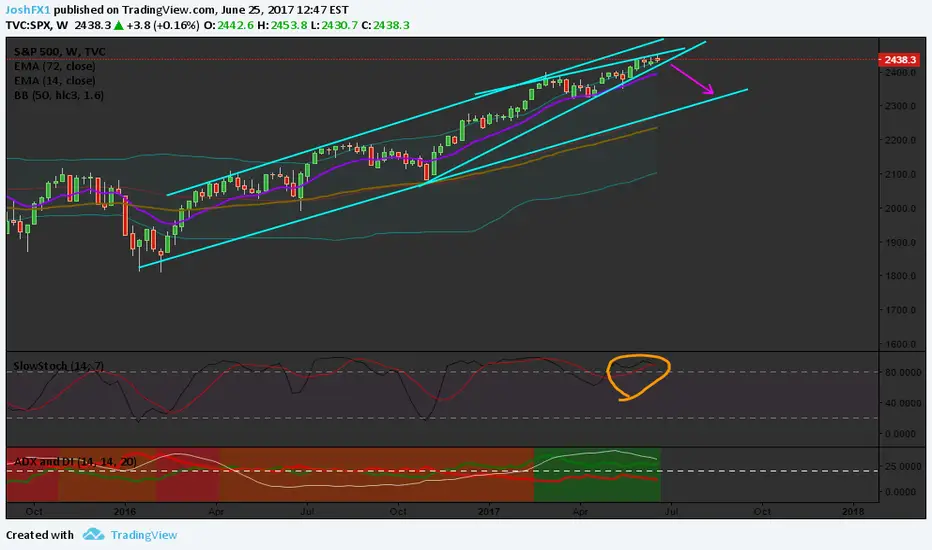The image size is (932, 550).
Task: Click the green up-arrow change indicator in header
Action: tap(119, 25)
